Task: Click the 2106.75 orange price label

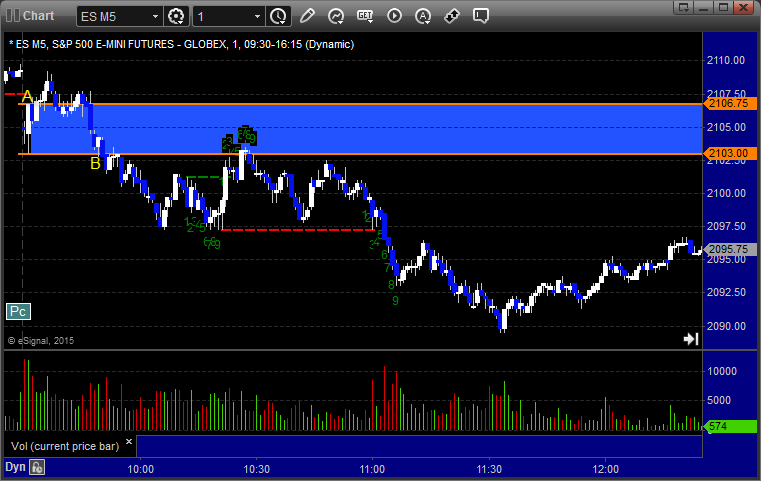Action: click(729, 103)
